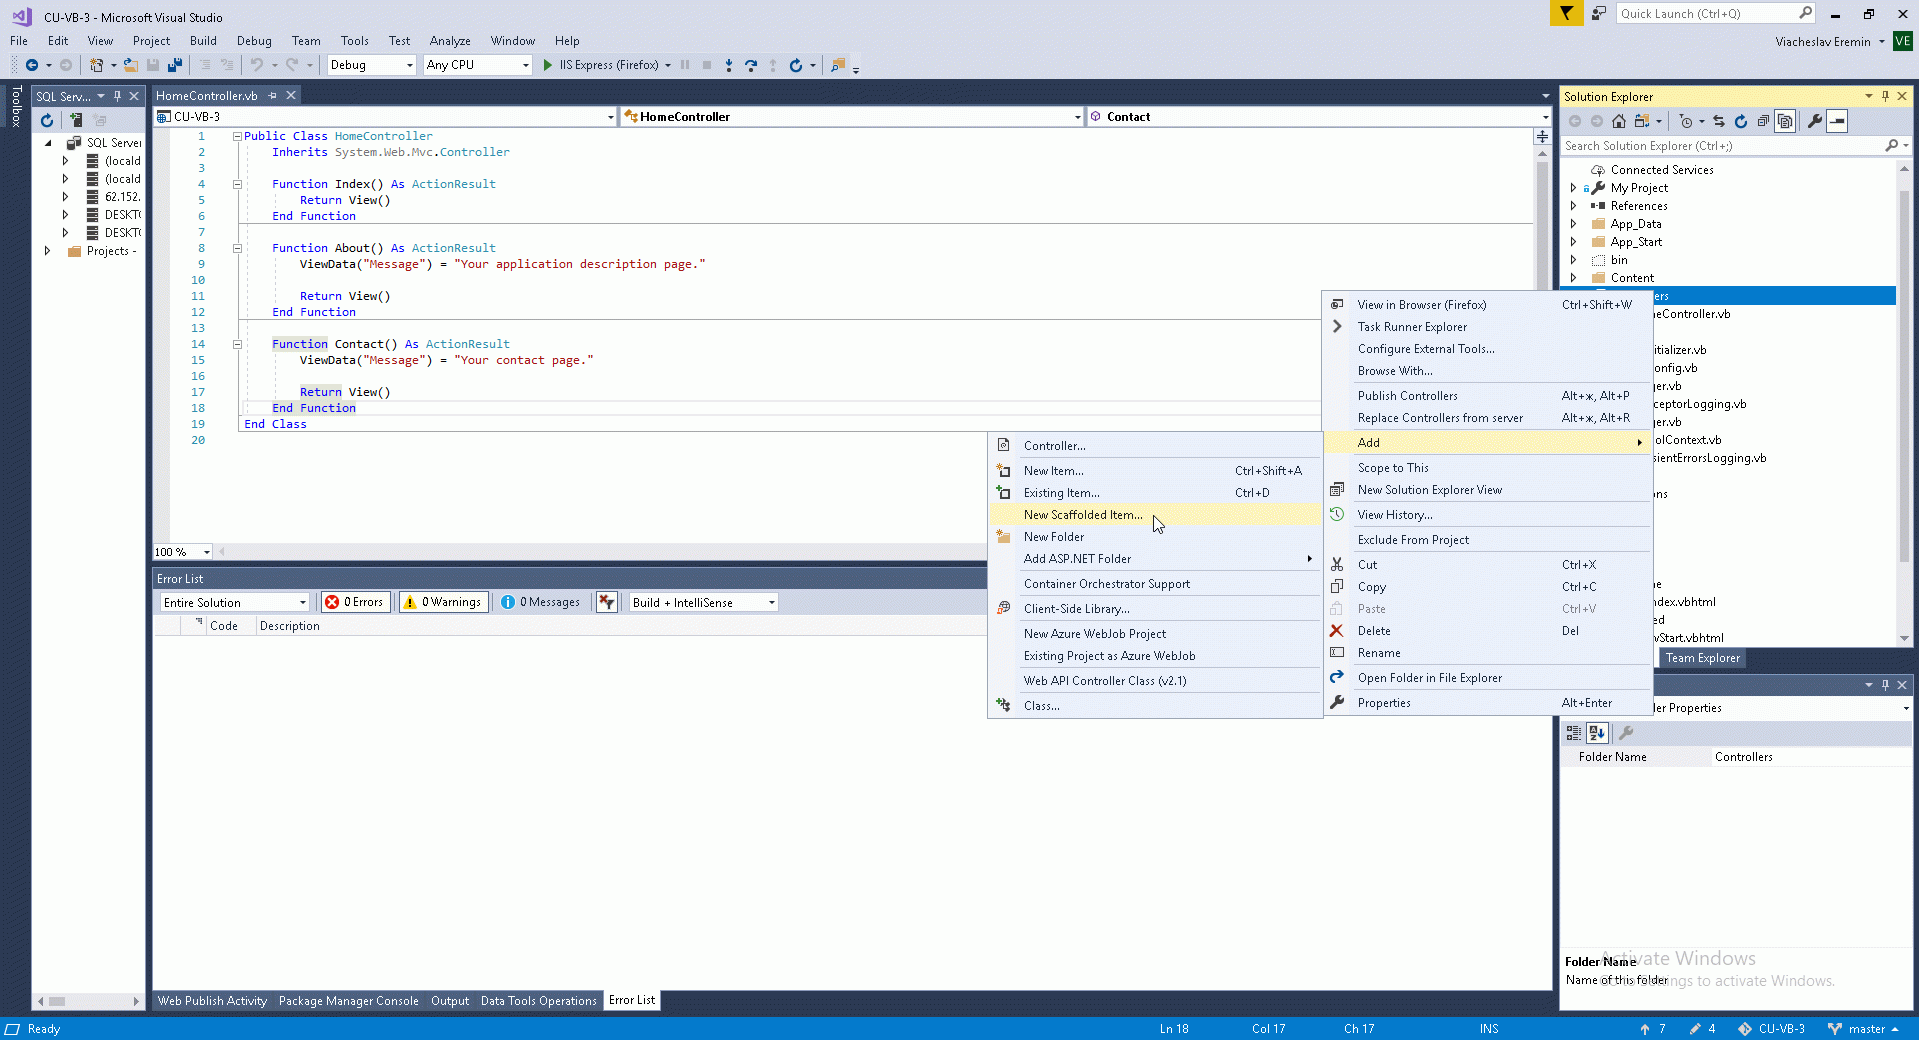Image resolution: width=1919 pixels, height=1040 pixels.
Task: Click the Property Pages wrench in Properties panel
Action: [x=1626, y=733]
